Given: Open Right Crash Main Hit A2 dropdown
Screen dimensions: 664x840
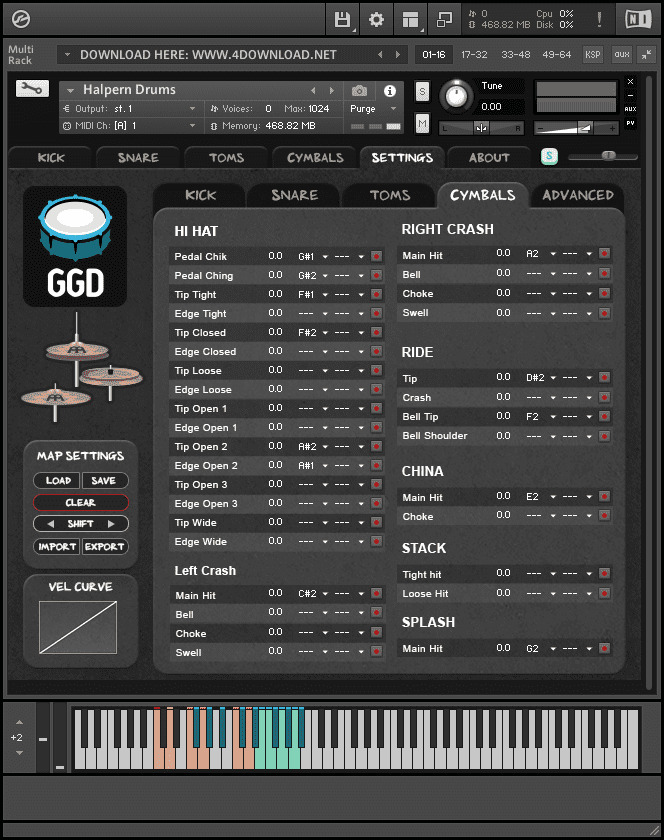Looking at the screenshot, I should coord(541,253).
